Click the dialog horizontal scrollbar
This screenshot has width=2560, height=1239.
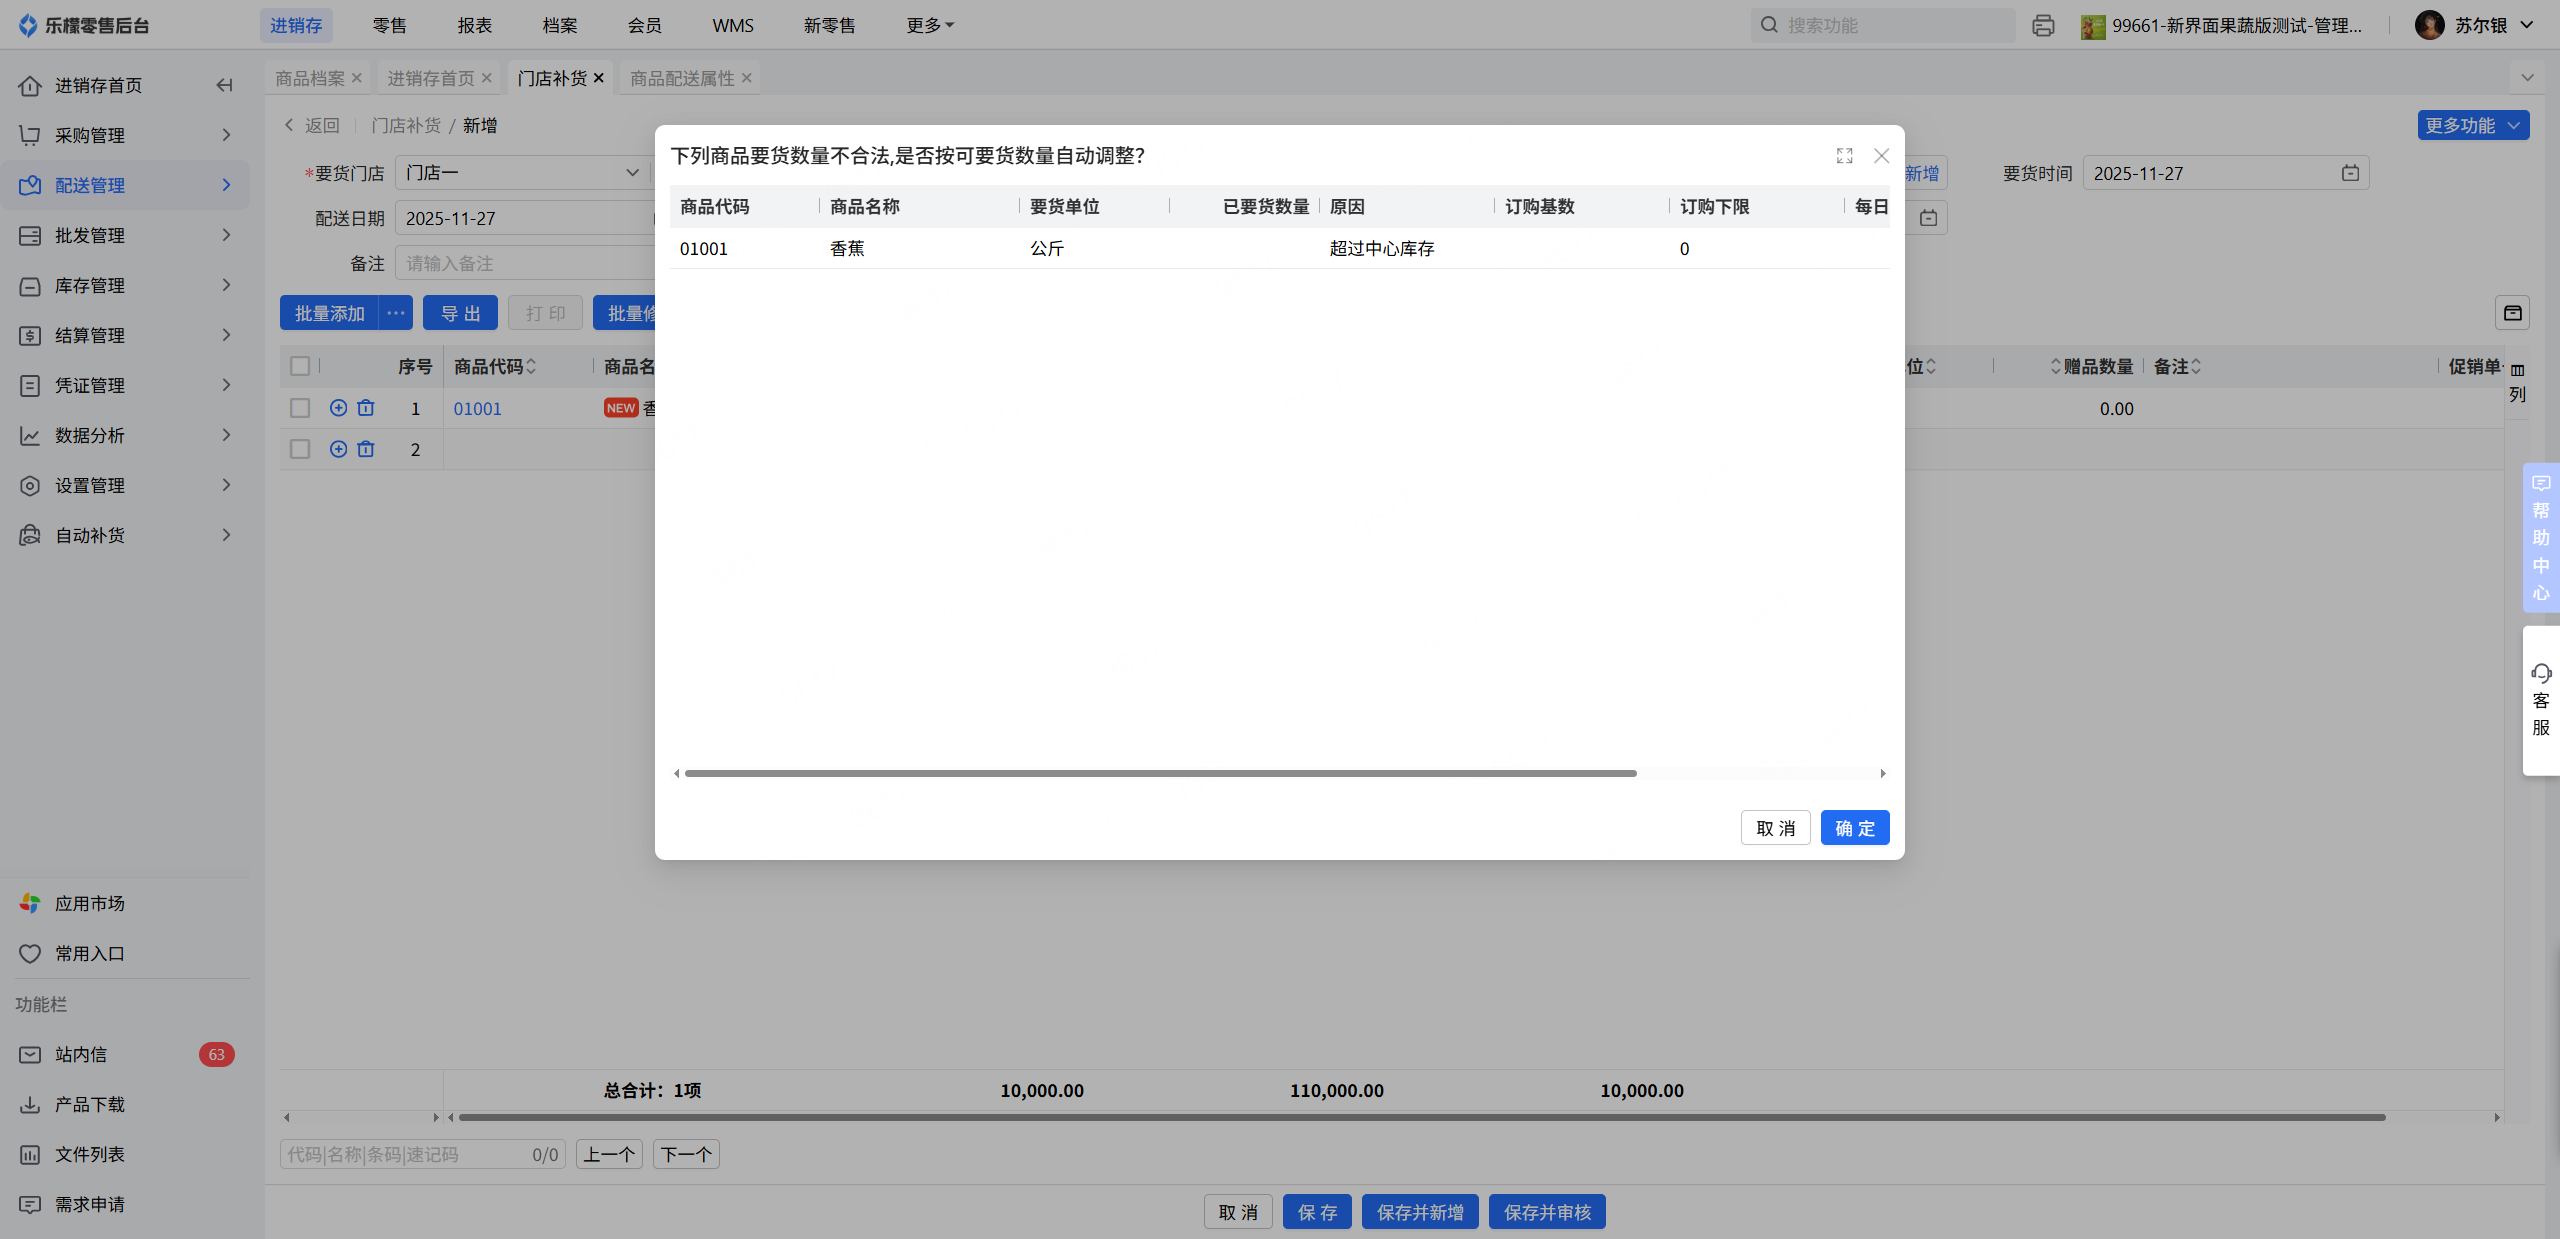(x=1160, y=773)
